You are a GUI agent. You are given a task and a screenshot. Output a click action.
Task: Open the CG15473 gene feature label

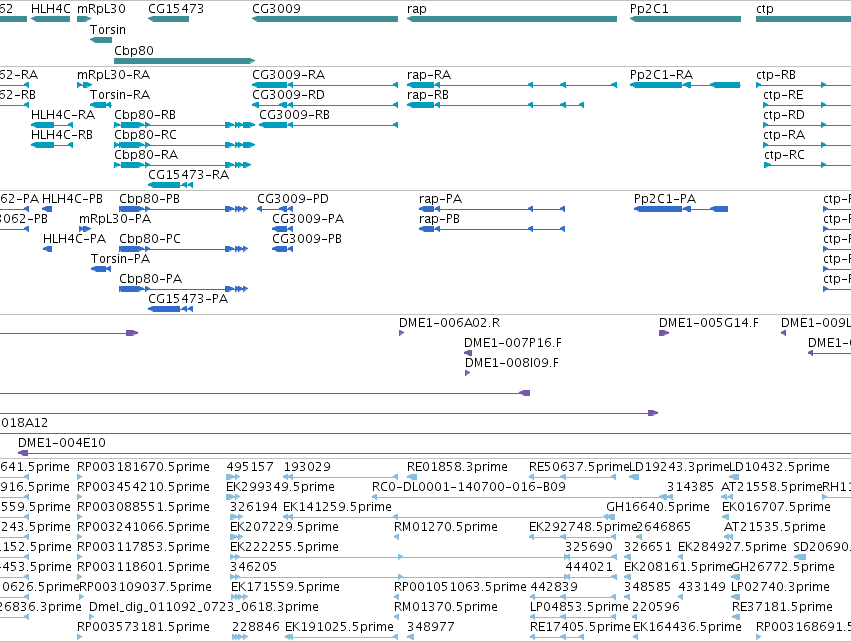pyautogui.click(x=176, y=9)
